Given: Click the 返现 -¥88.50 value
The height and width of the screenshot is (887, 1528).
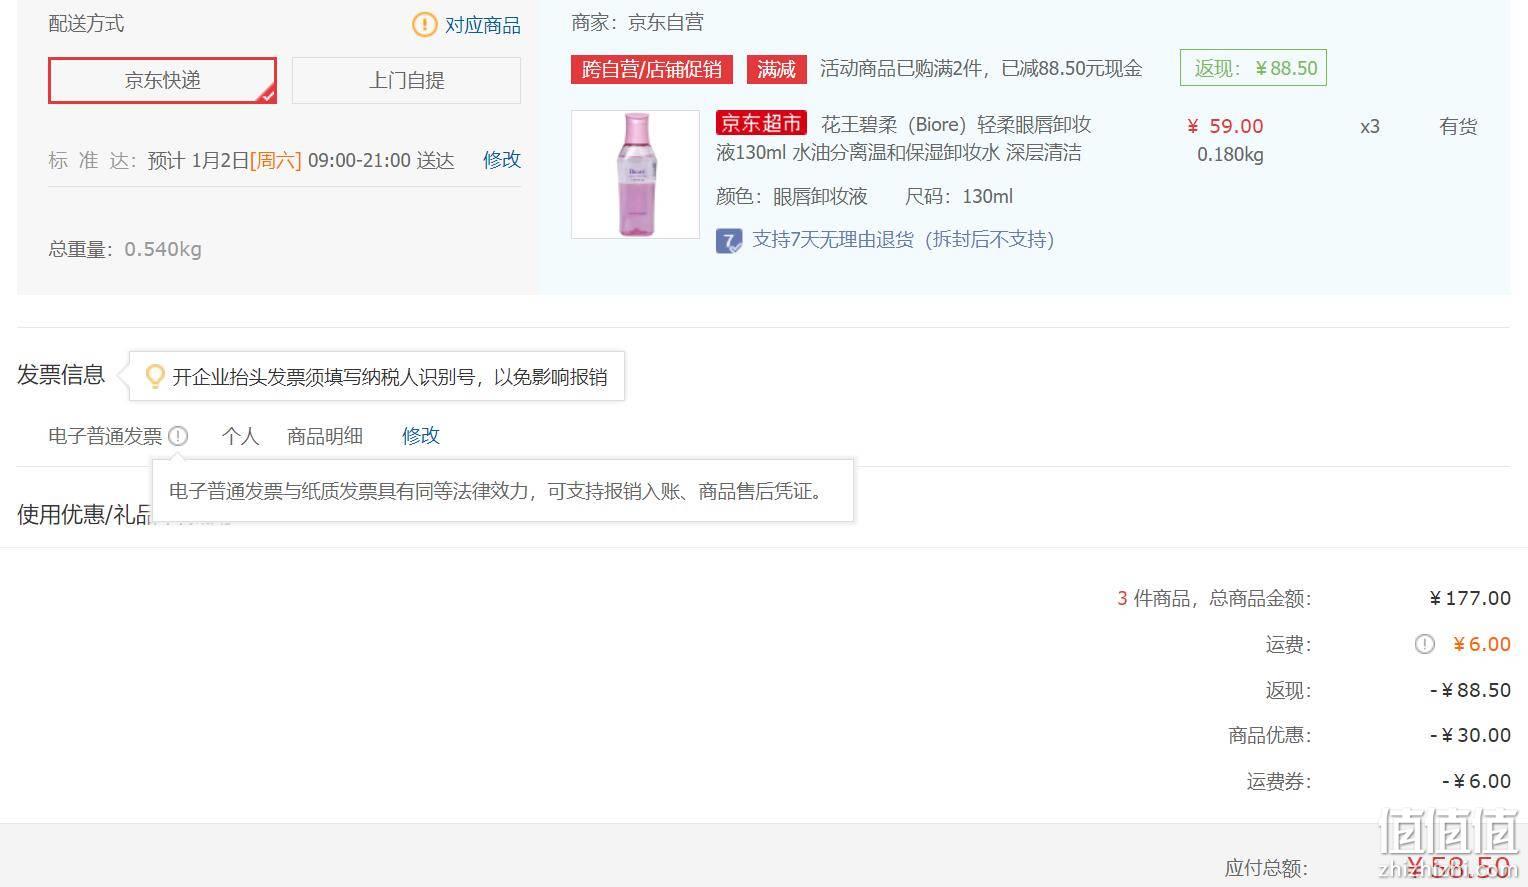Looking at the screenshot, I should coord(1470,691).
